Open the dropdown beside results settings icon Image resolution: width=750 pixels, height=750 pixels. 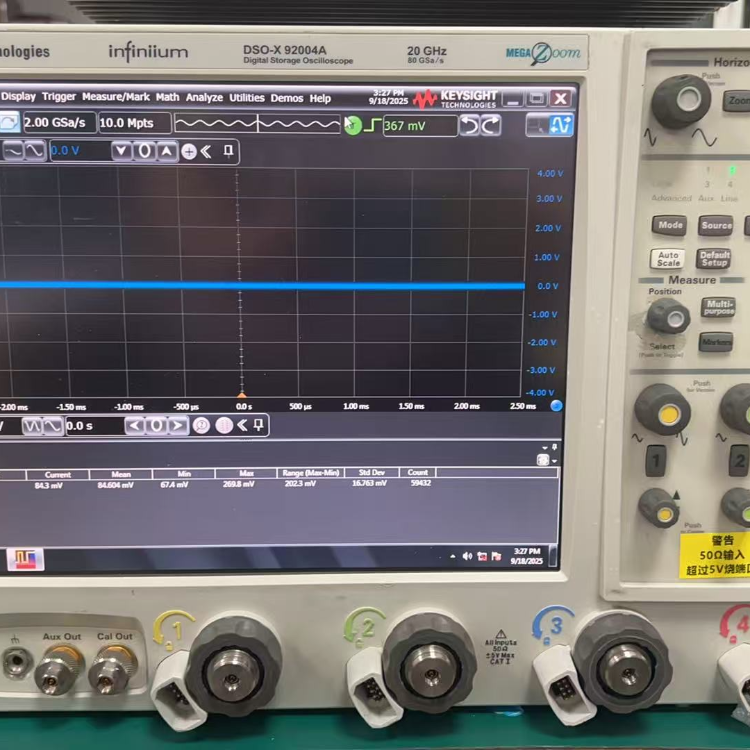(x=554, y=461)
